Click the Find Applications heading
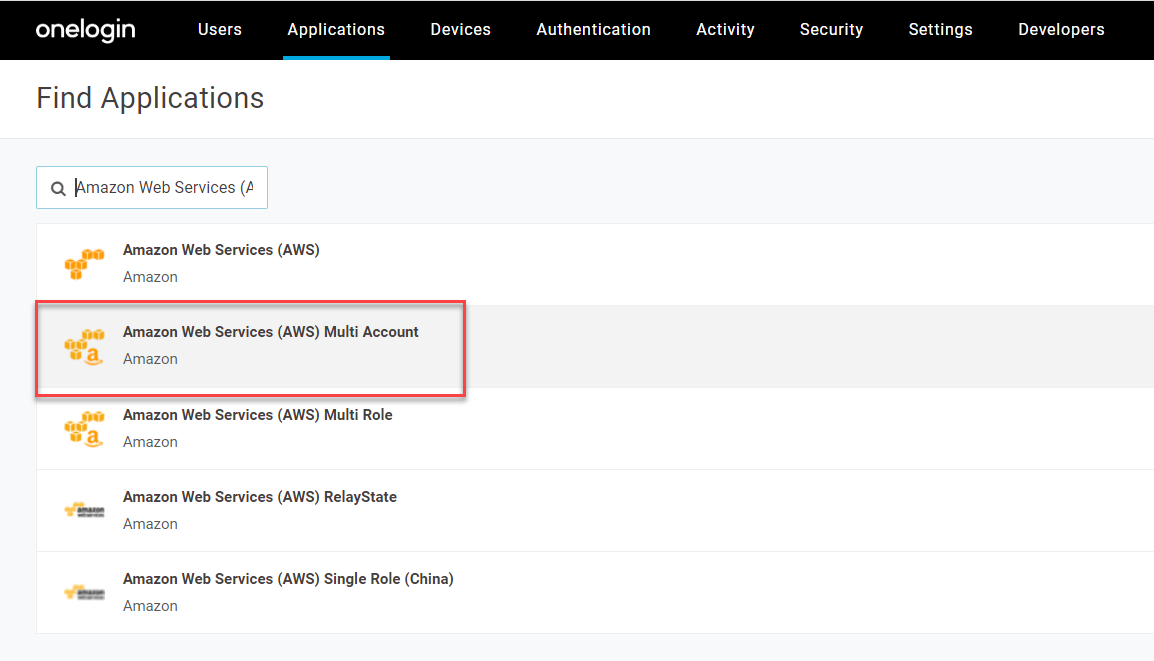 click(150, 98)
